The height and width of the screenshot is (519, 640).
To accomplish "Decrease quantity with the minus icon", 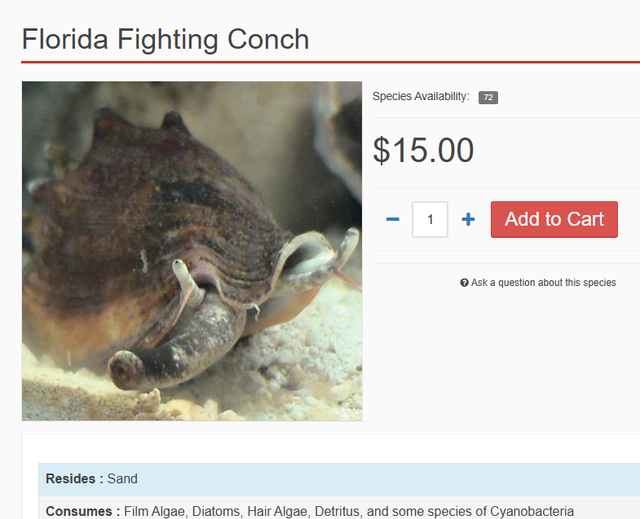I will [x=393, y=219].
